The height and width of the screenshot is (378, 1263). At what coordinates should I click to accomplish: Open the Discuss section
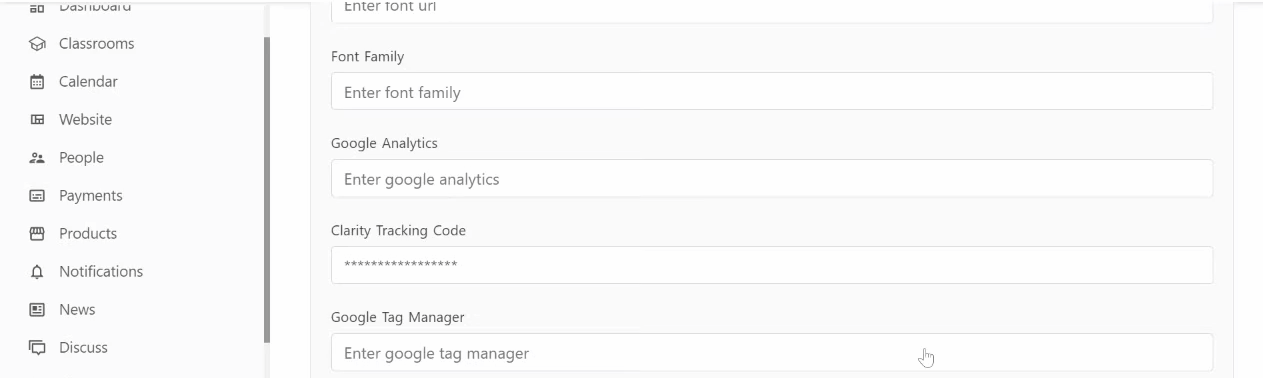point(83,348)
